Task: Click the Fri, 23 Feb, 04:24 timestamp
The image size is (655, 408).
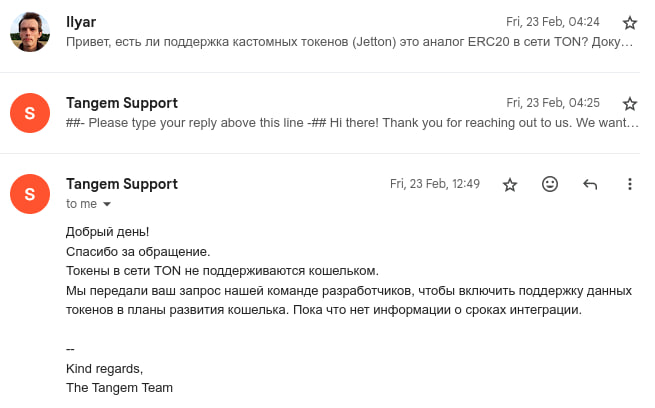Action: click(553, 22)
